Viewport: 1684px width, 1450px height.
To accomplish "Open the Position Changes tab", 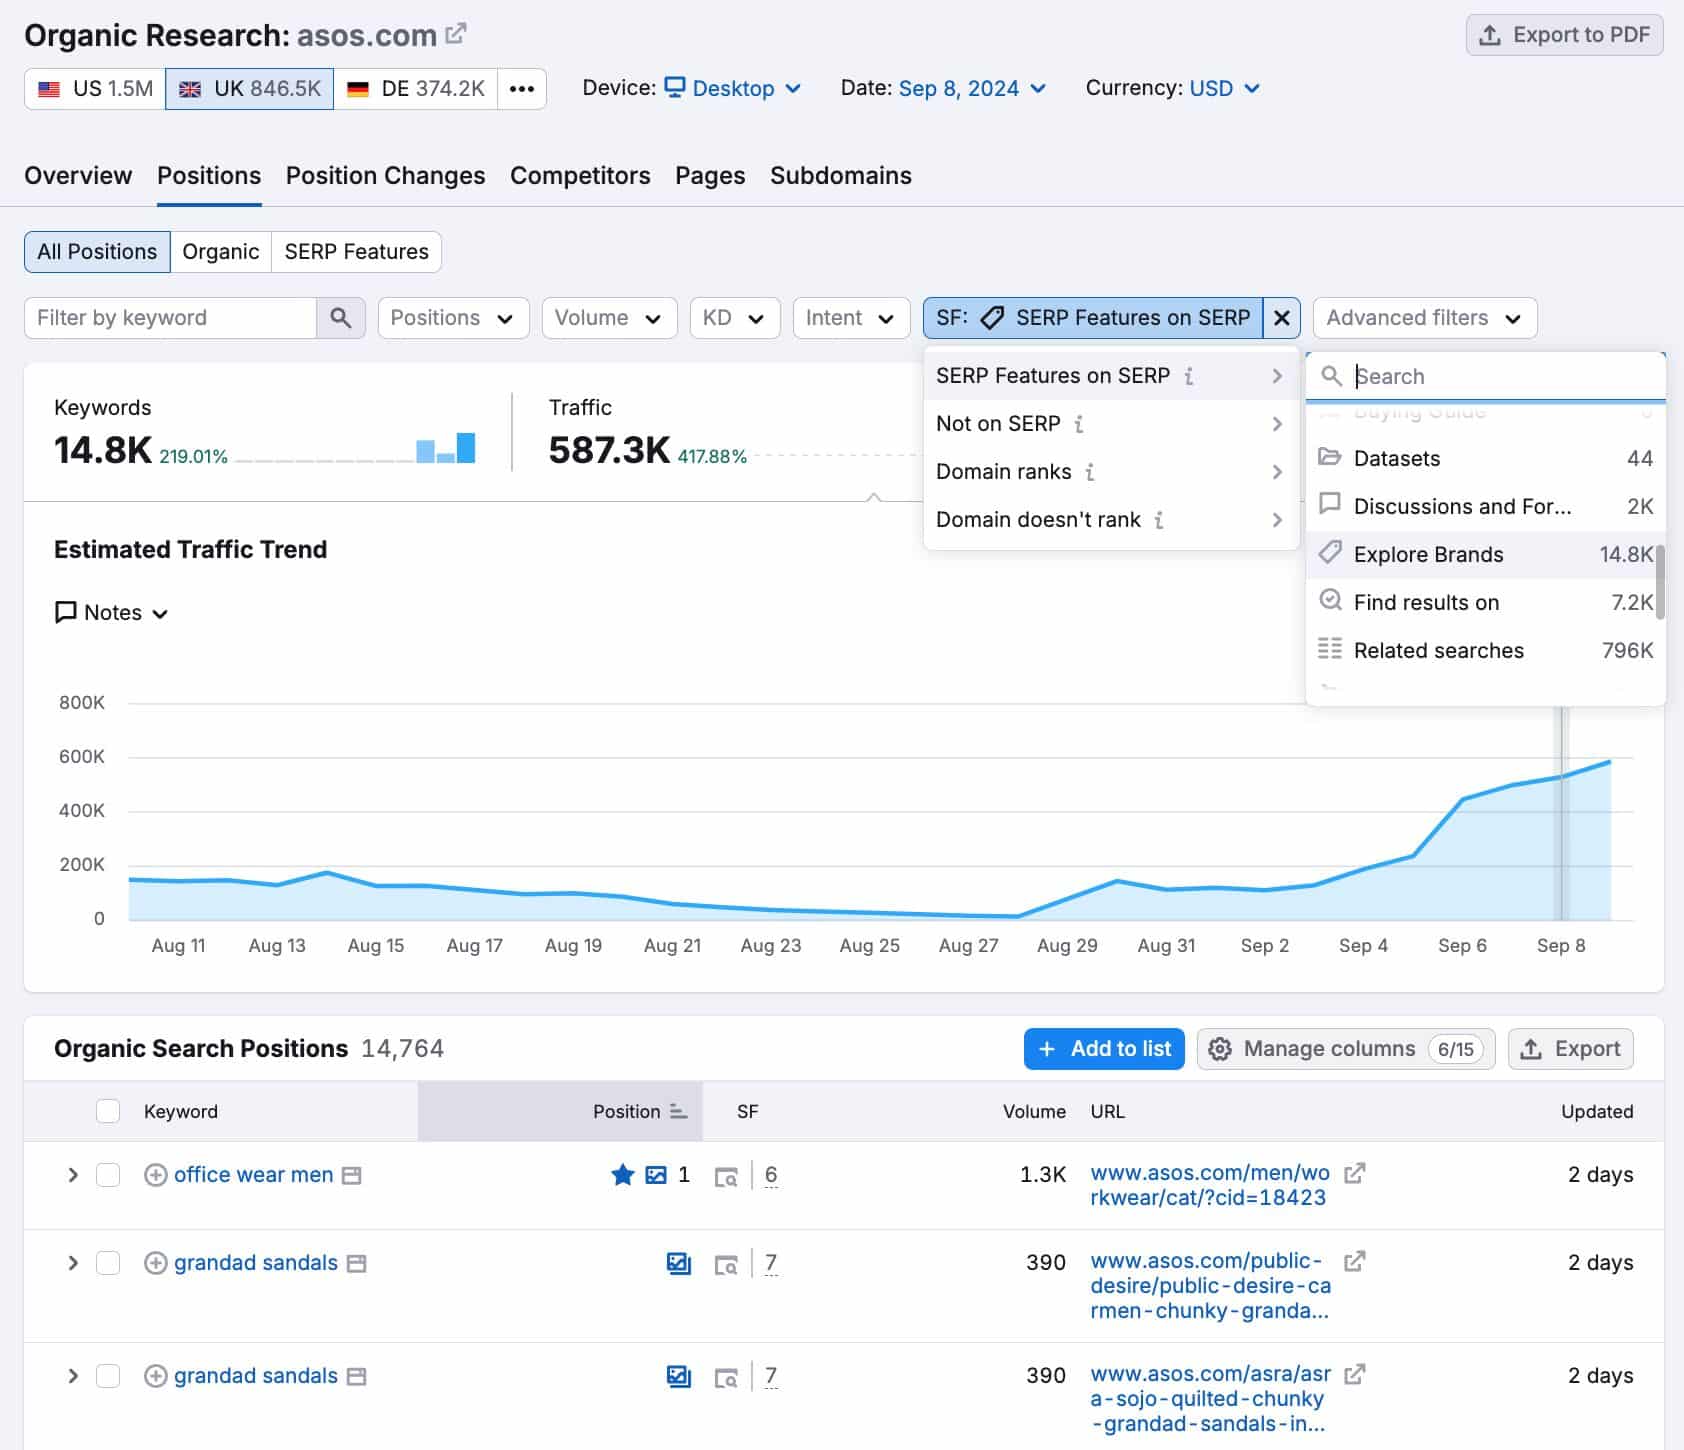I will (385, 176).
